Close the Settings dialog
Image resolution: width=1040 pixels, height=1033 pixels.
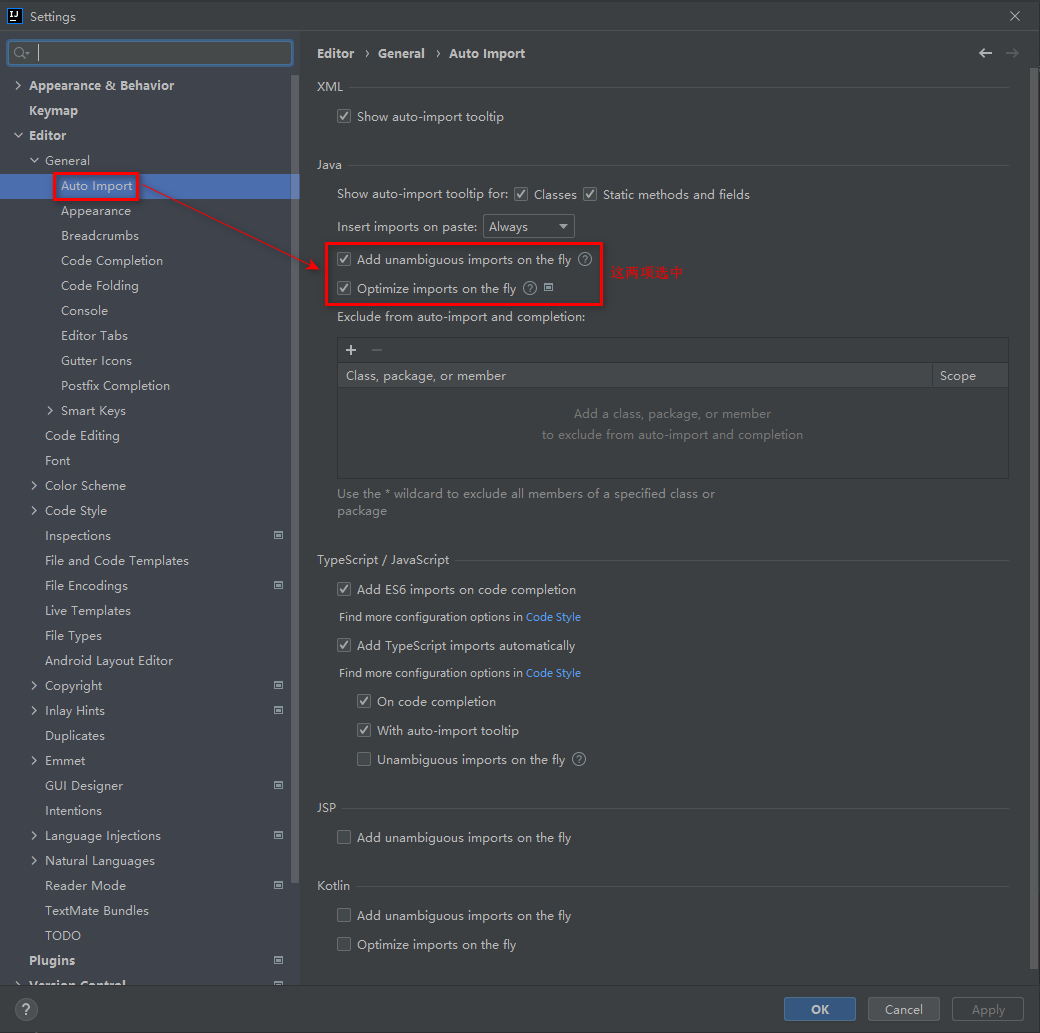coord(1015,16)
